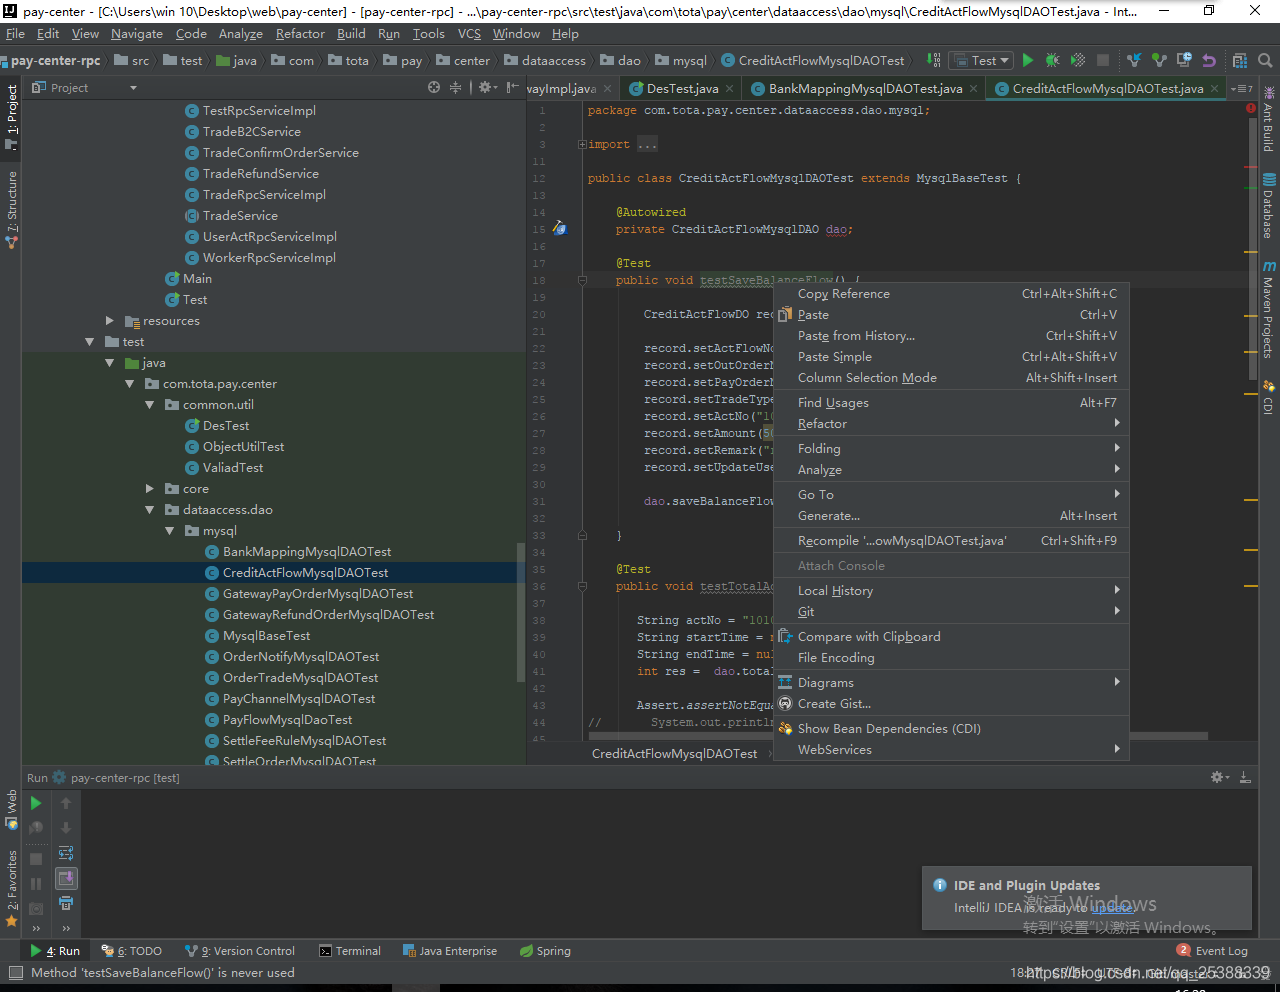Open the Project Structure icon
Image resolution: width=1280 pixels, height=992 pixels.
pyautogui.click(x=1240, y=60)
